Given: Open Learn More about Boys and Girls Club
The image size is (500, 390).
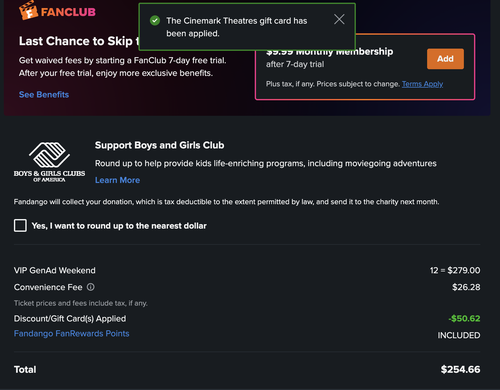Looking at the screenshot, I should coord(117,180).
